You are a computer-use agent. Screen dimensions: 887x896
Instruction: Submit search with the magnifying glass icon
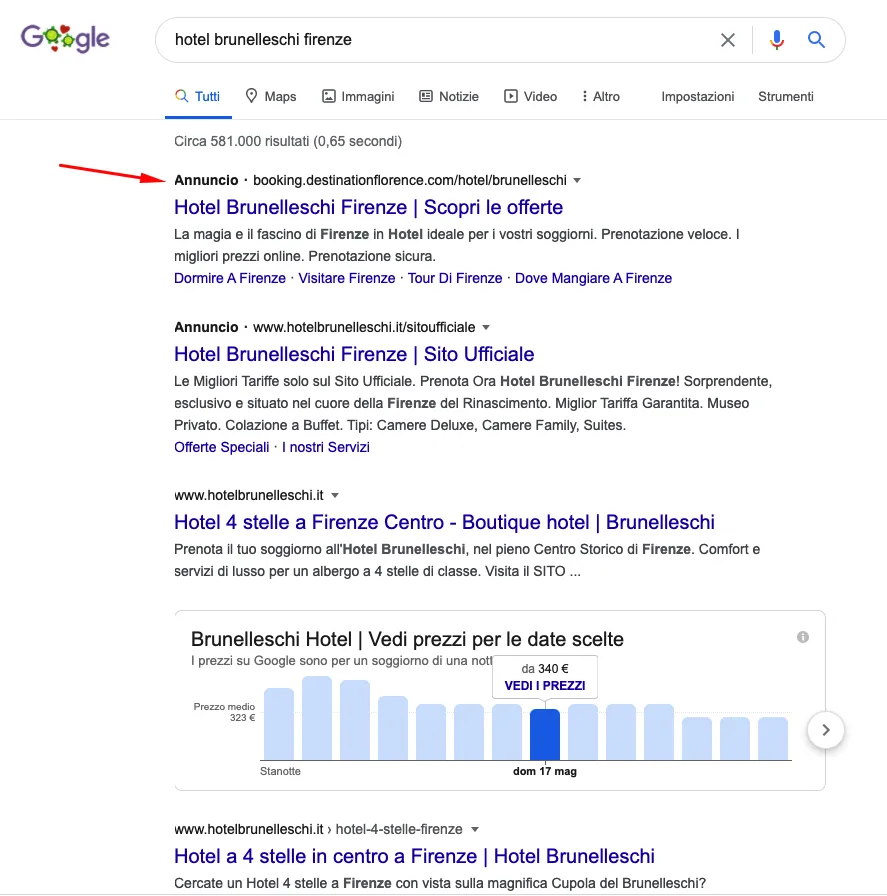pyautogui.click(x=816, y=39)
